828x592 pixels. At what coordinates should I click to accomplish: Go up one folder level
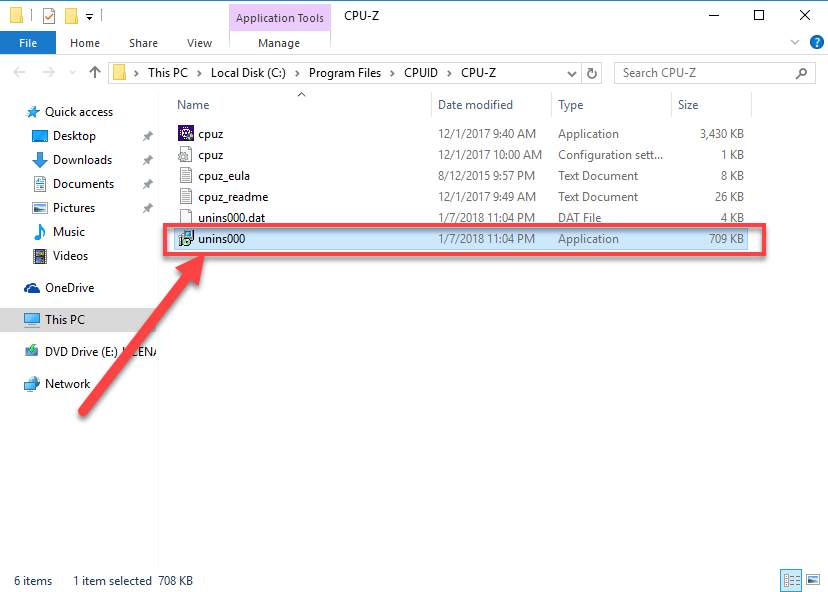(95, 72)
